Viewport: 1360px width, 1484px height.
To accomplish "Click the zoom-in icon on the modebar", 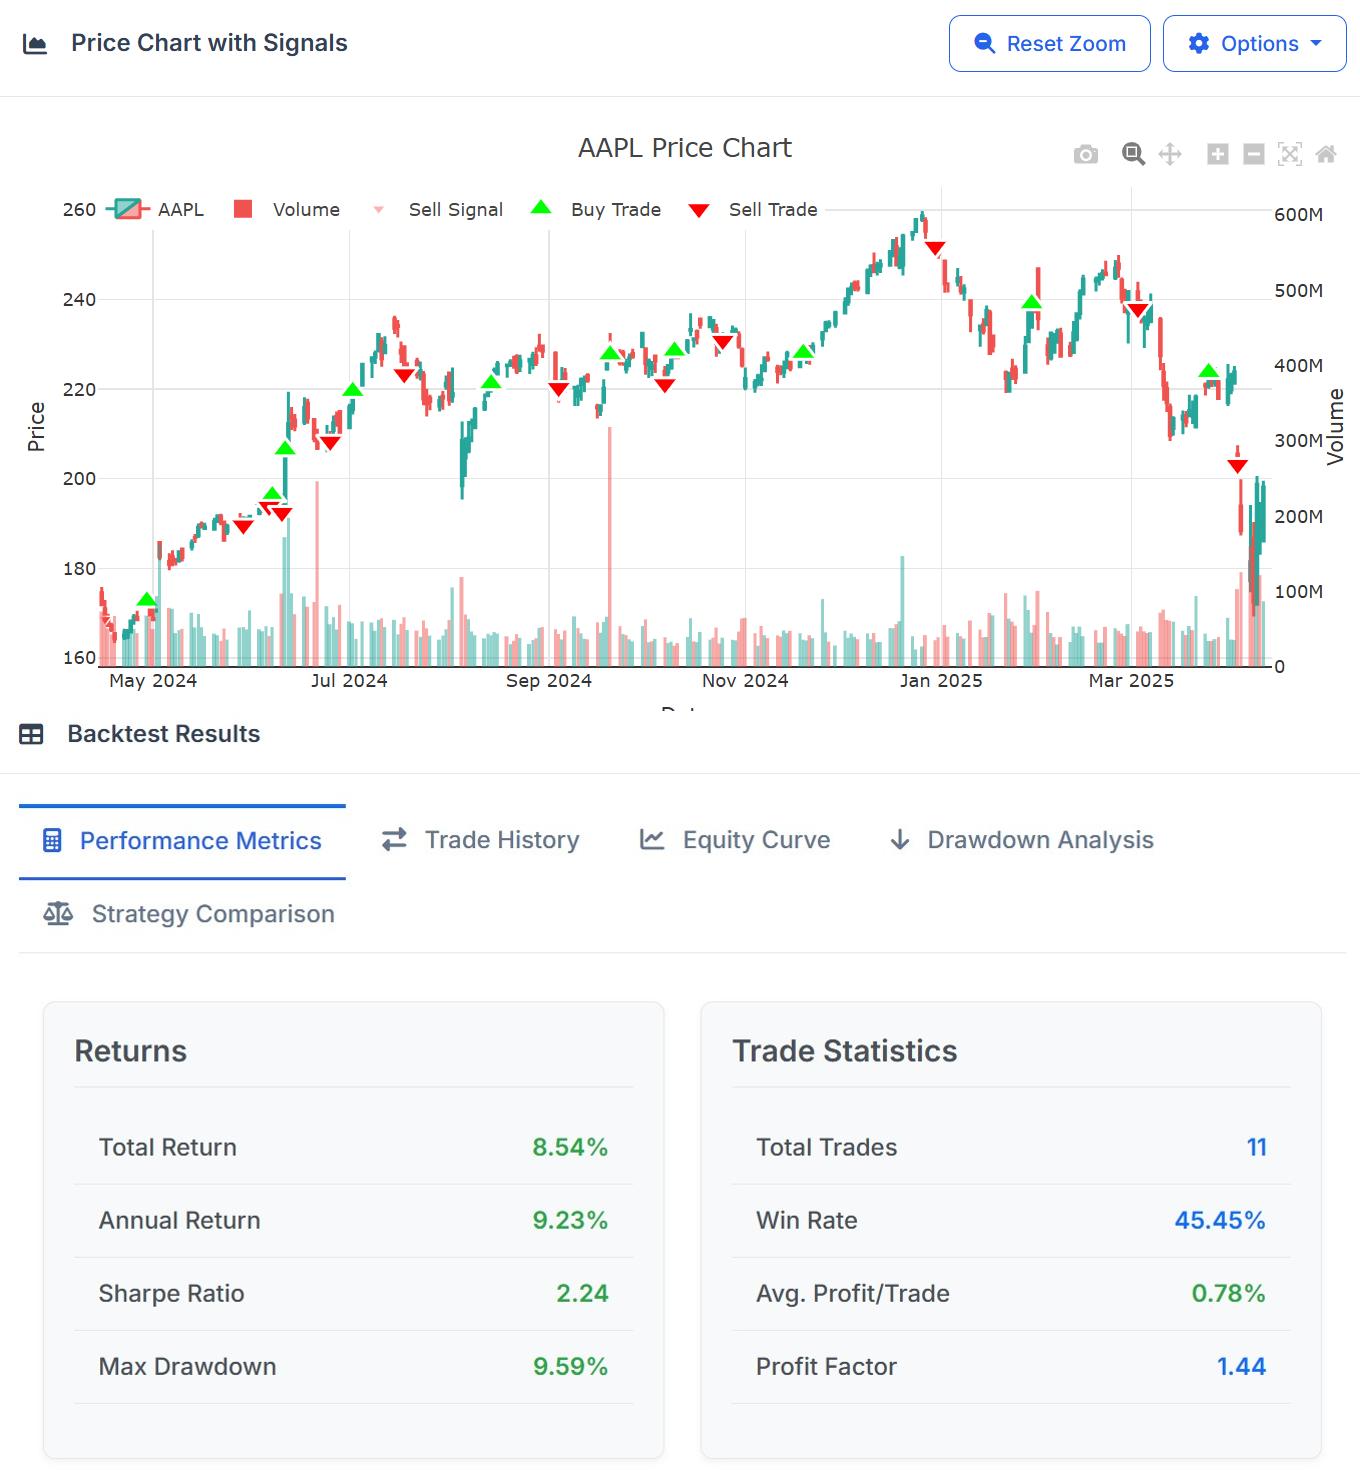I will [1215, 154].
